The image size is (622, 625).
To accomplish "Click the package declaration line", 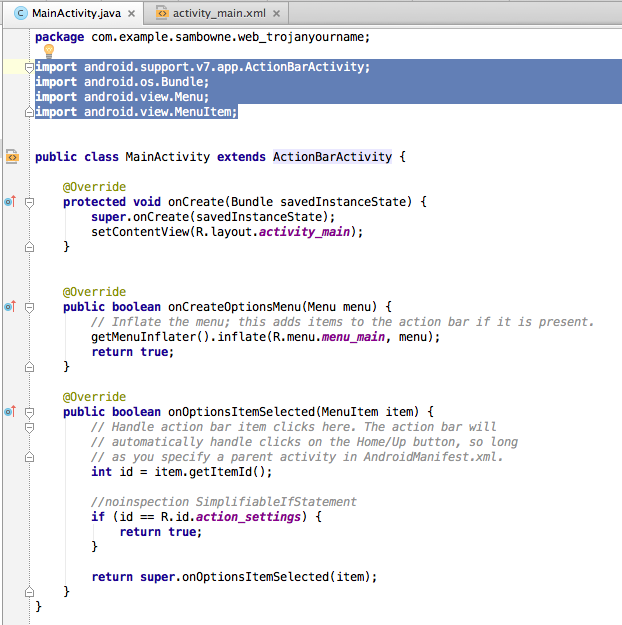I will click(x=203, y=37).
